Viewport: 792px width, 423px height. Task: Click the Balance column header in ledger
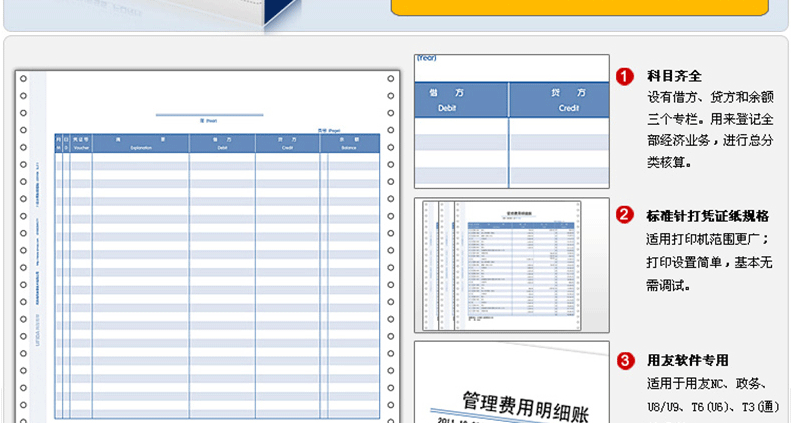349,144
